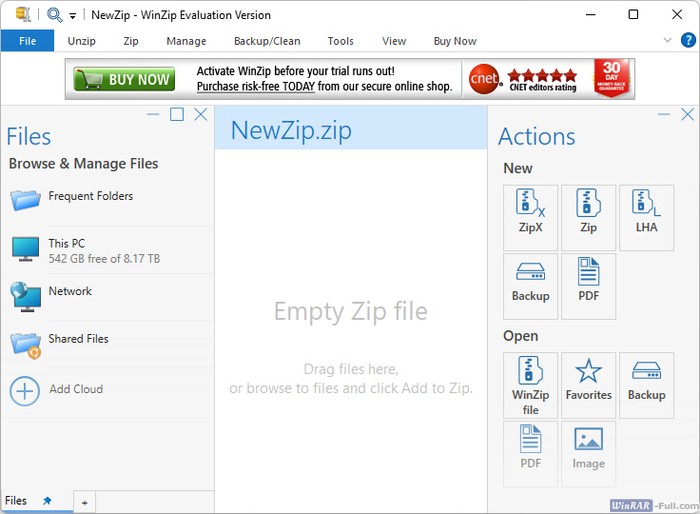The width and height of the screenshot is (700, 514).
Task: Open the Backup icon under Open section
Action: (646, 384)
